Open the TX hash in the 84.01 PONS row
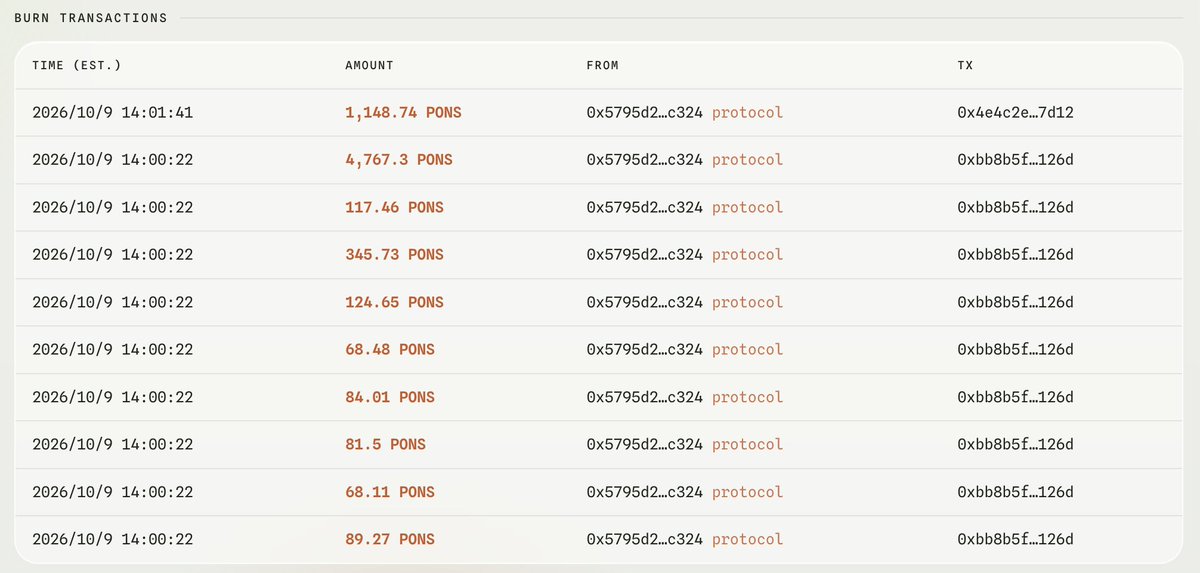This screenshot has height=573, width=1200. pos(1015,397)
